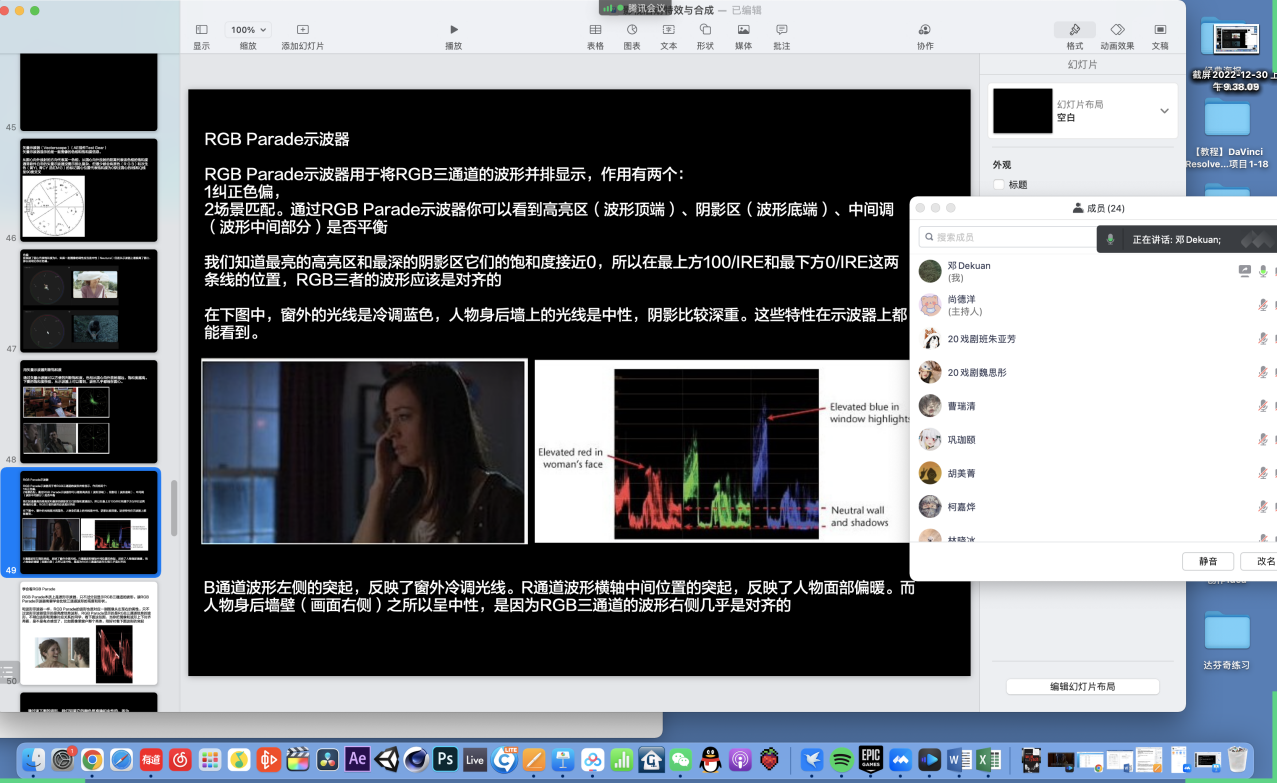Open the Chart (图表) insert tool
This screenshot has width=1277, height=783.
pyautogui.click(x=632, y=30)
